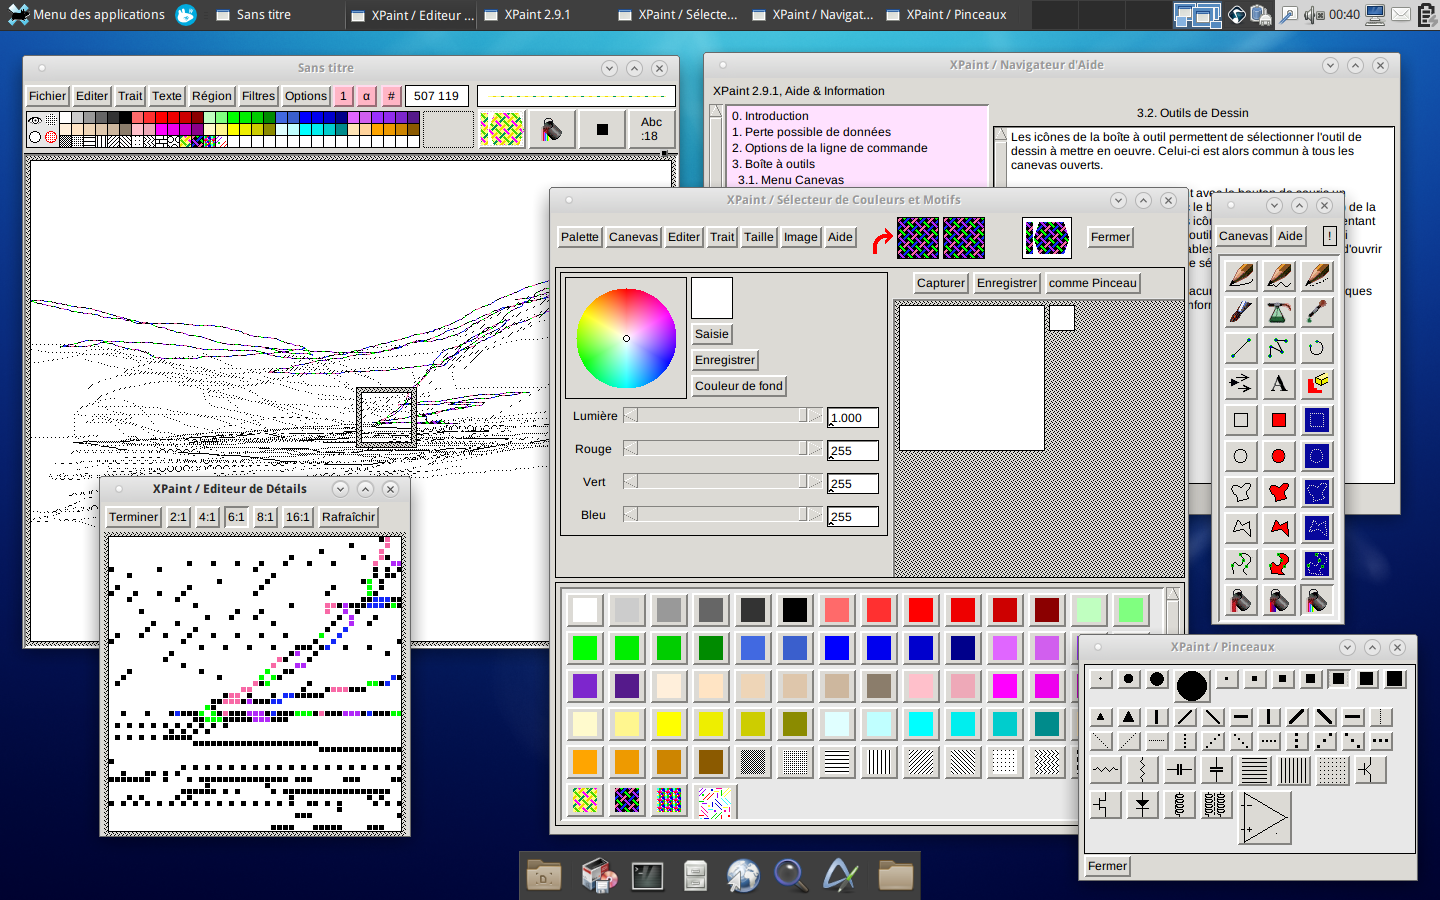1440x900 pixels.
Task: Select the elliptical region selection tool
Action: (x=1317, y=456)
